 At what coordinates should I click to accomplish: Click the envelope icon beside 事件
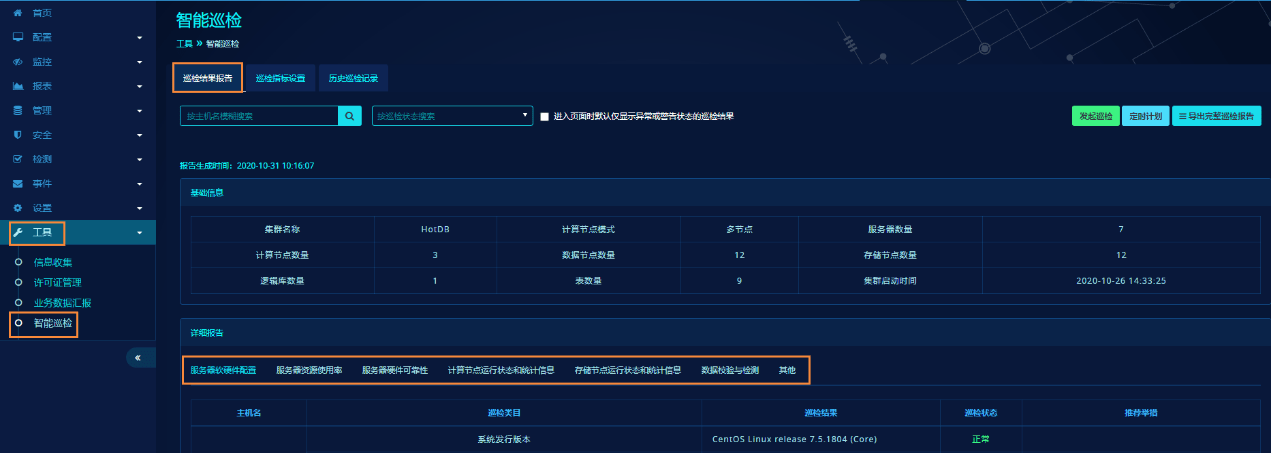(17, 184)
